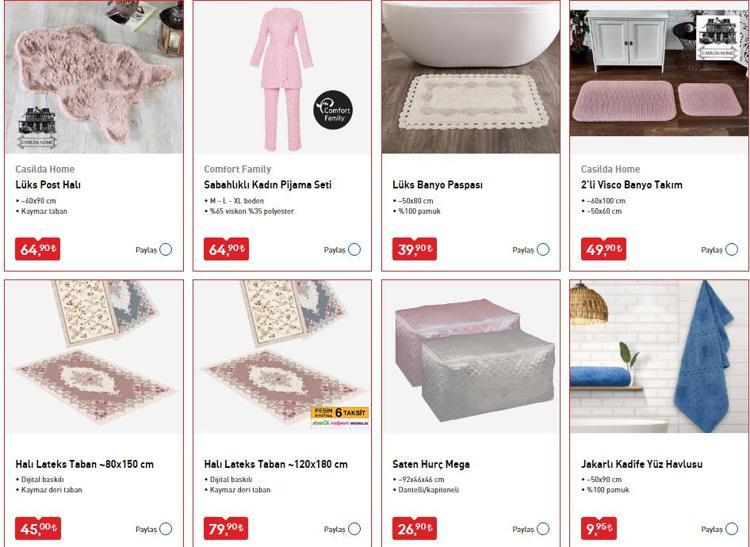Click Casilda Home logo on Visco bath set
Image resolution: width=750 pixels, height=547 pixels.
(x=715, y=31)
